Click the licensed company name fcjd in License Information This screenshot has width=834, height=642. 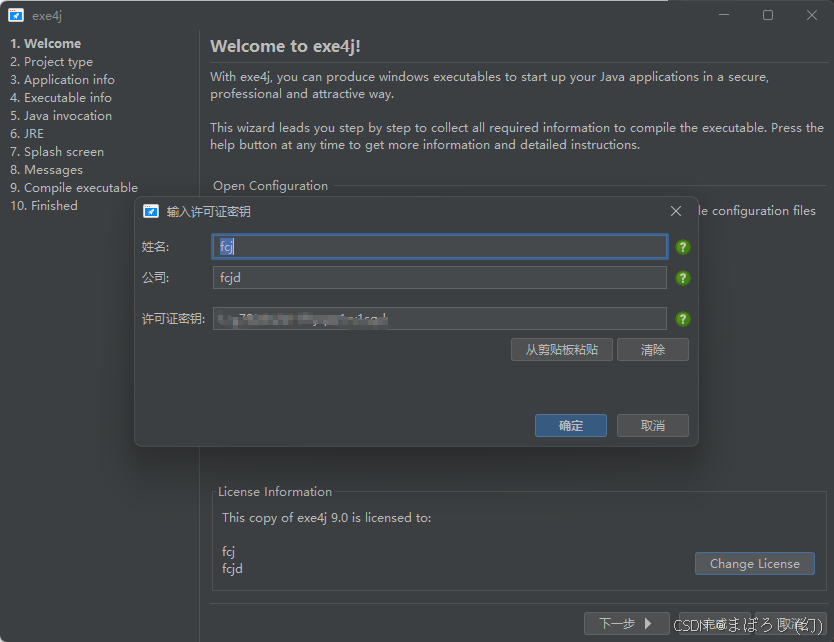tap(232, 569)
